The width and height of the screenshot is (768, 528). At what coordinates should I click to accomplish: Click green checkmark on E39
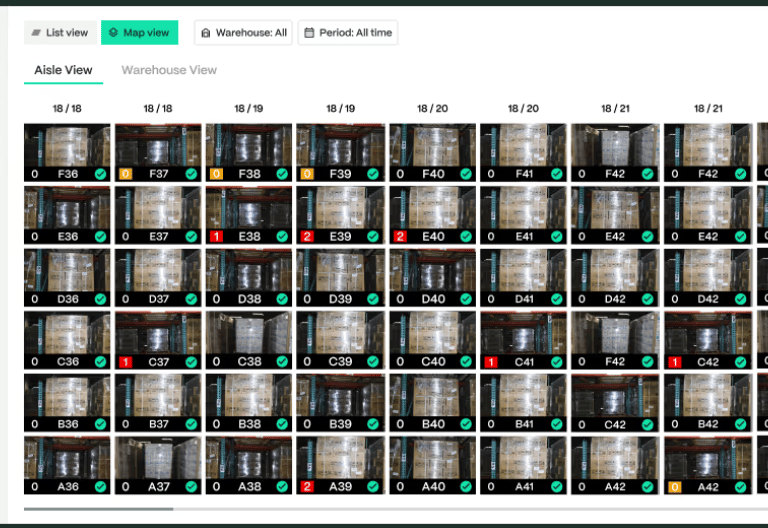tap(373, 237)
